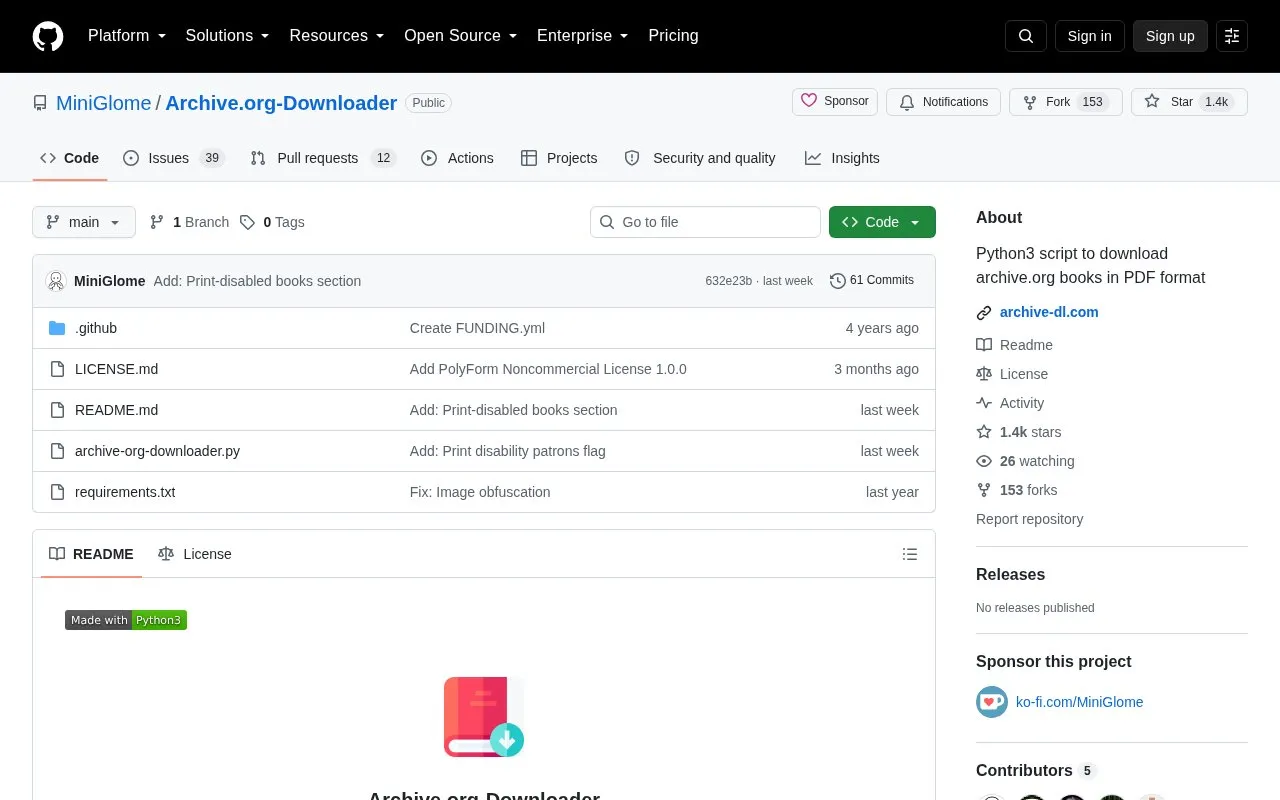This screenshot has width=1280, height=800.
Task: Expand the Platform menu
Action: (127, 36)
